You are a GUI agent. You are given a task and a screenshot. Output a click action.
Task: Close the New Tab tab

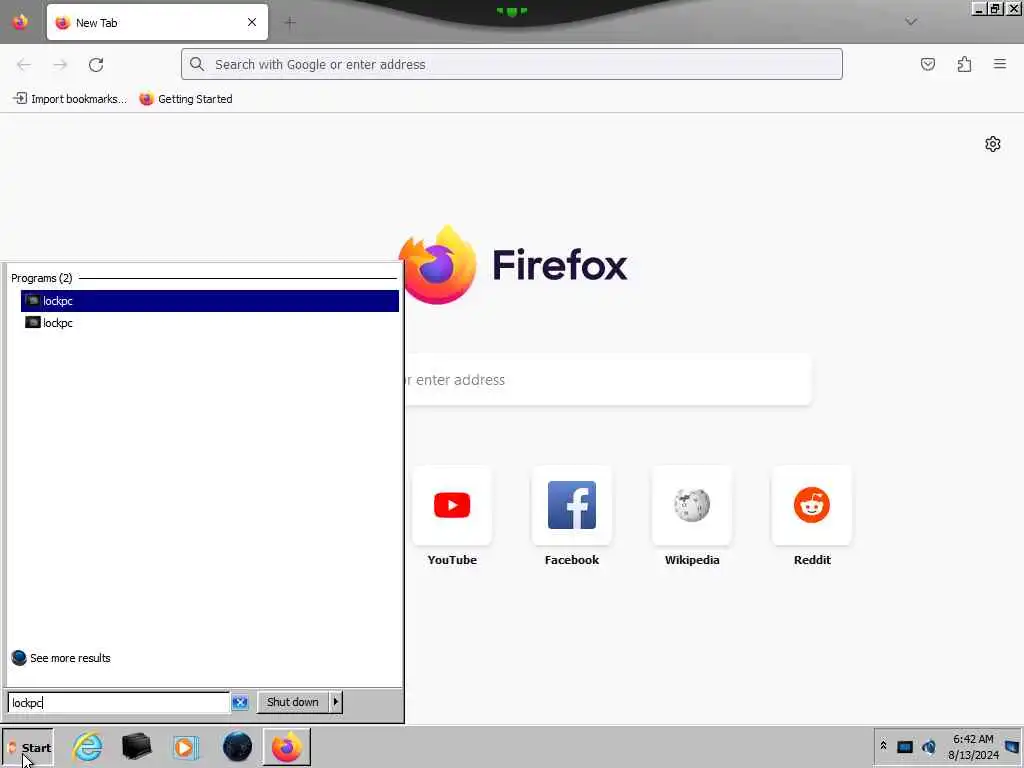click(x=251, y=22)
